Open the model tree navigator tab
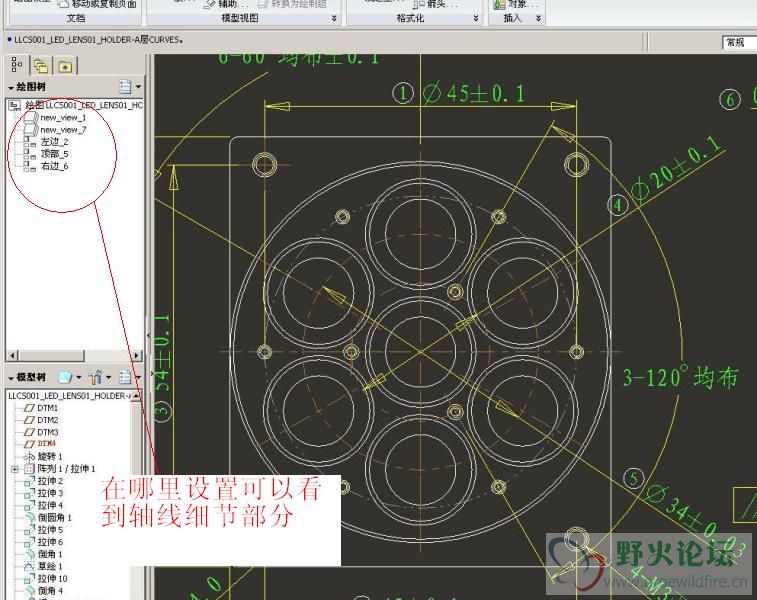Image resolution: width=757 pixels, height=600 pixels. [x=17, y=65]
